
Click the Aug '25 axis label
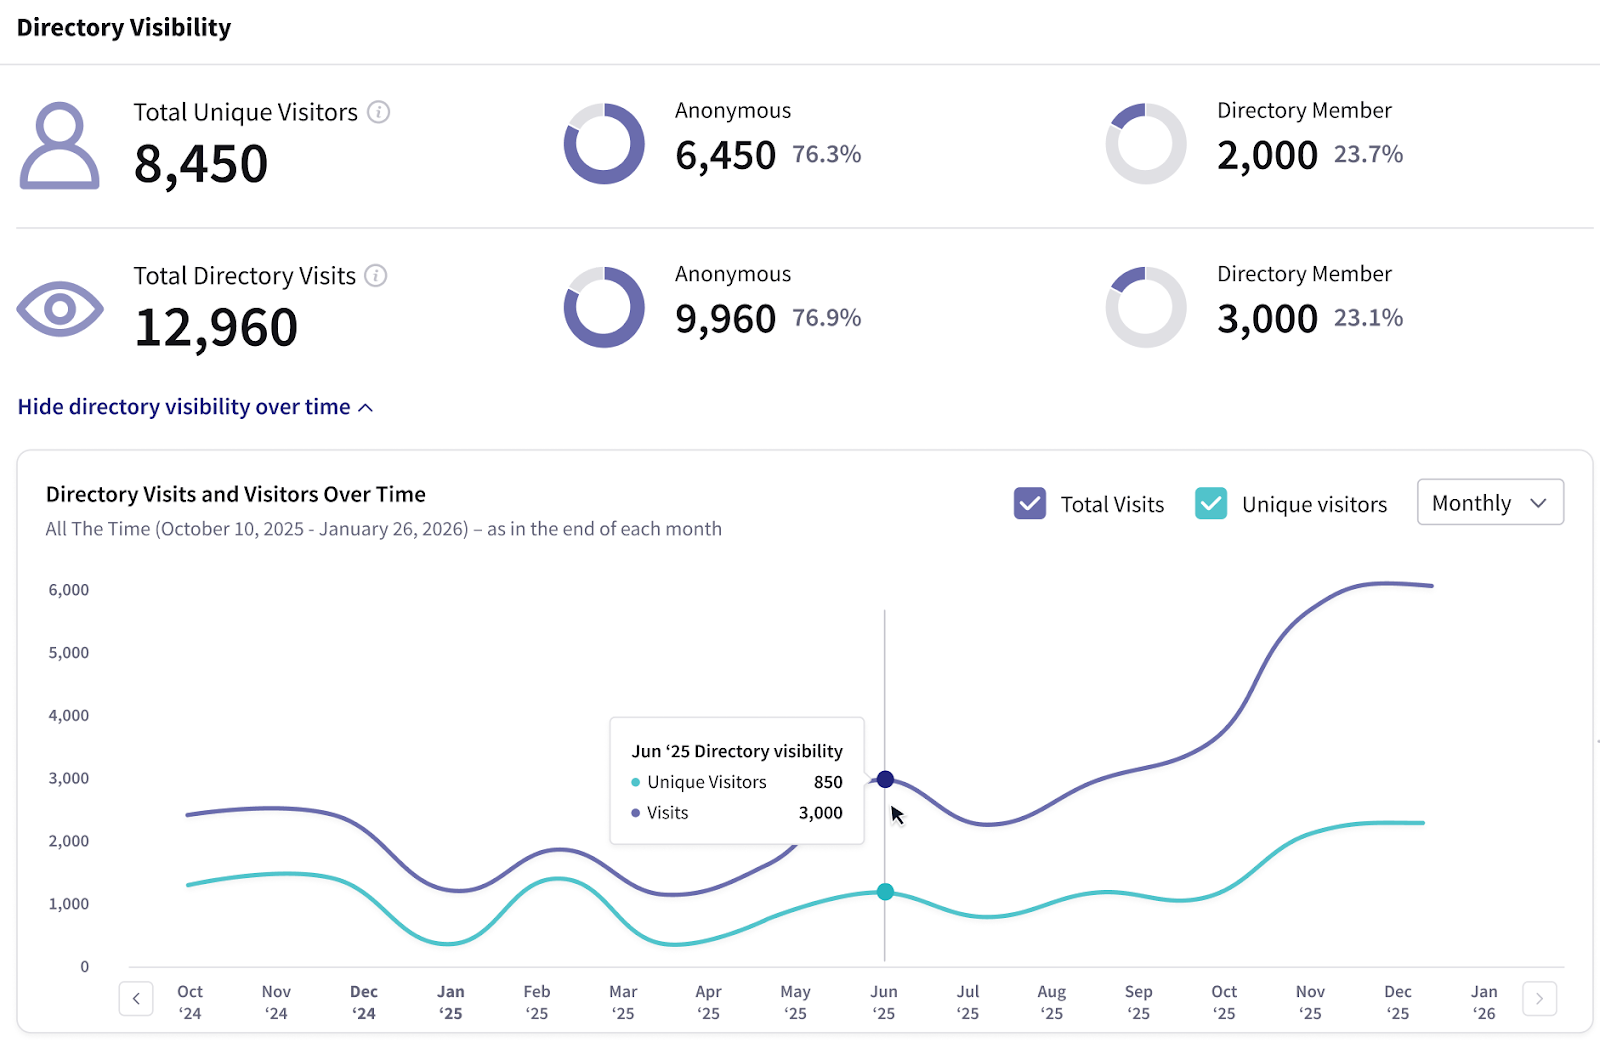tap(1052, 1002)
